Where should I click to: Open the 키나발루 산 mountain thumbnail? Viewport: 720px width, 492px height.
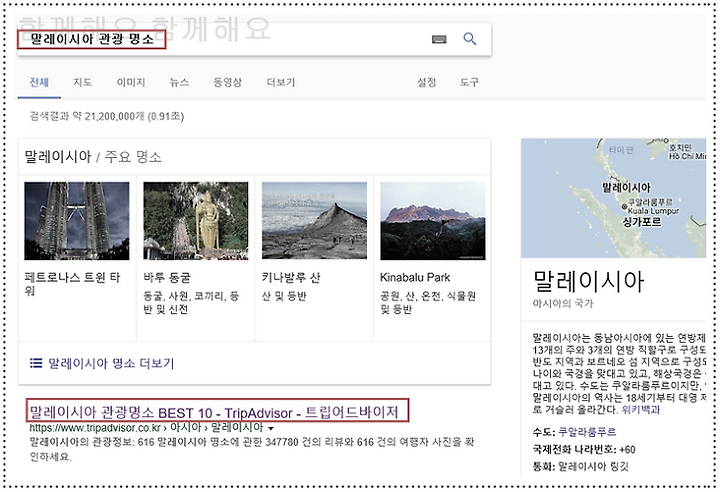[314, 221]
